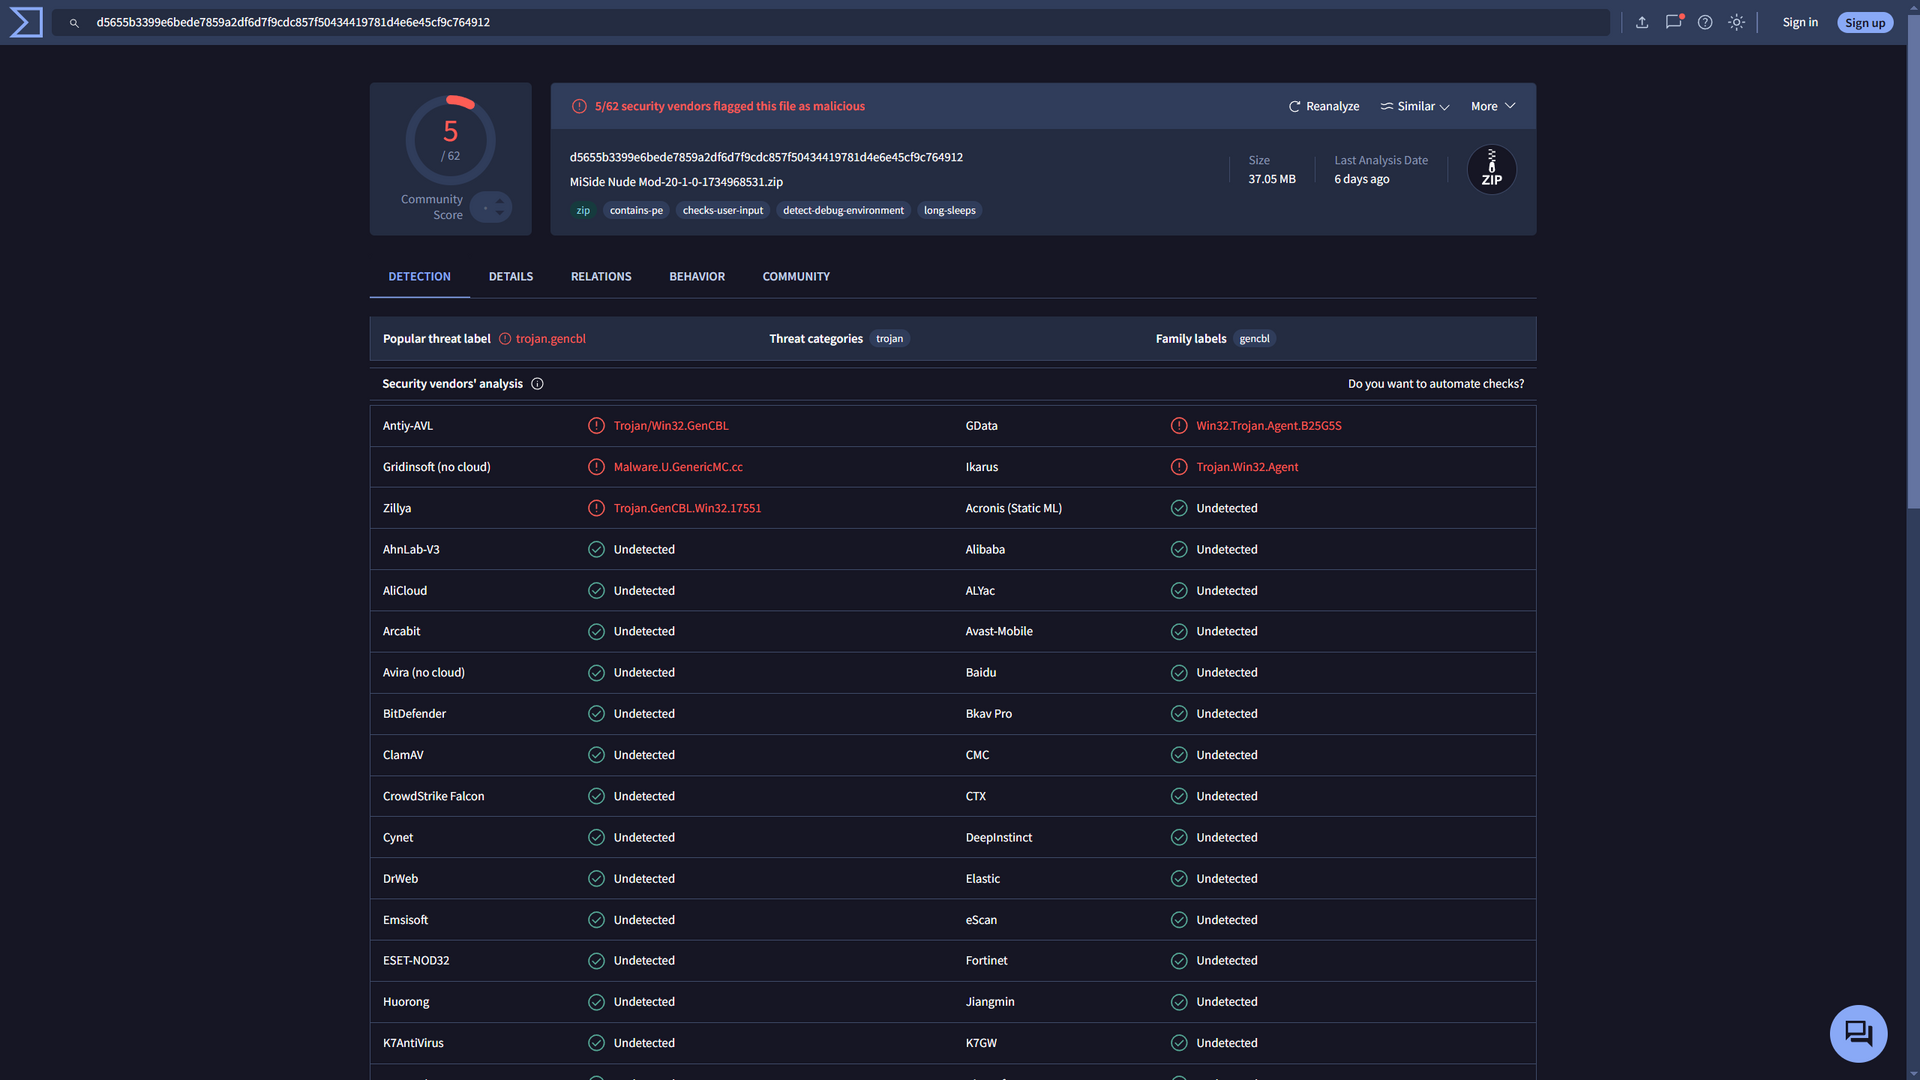Reanalyze the file

point(1324,106)
